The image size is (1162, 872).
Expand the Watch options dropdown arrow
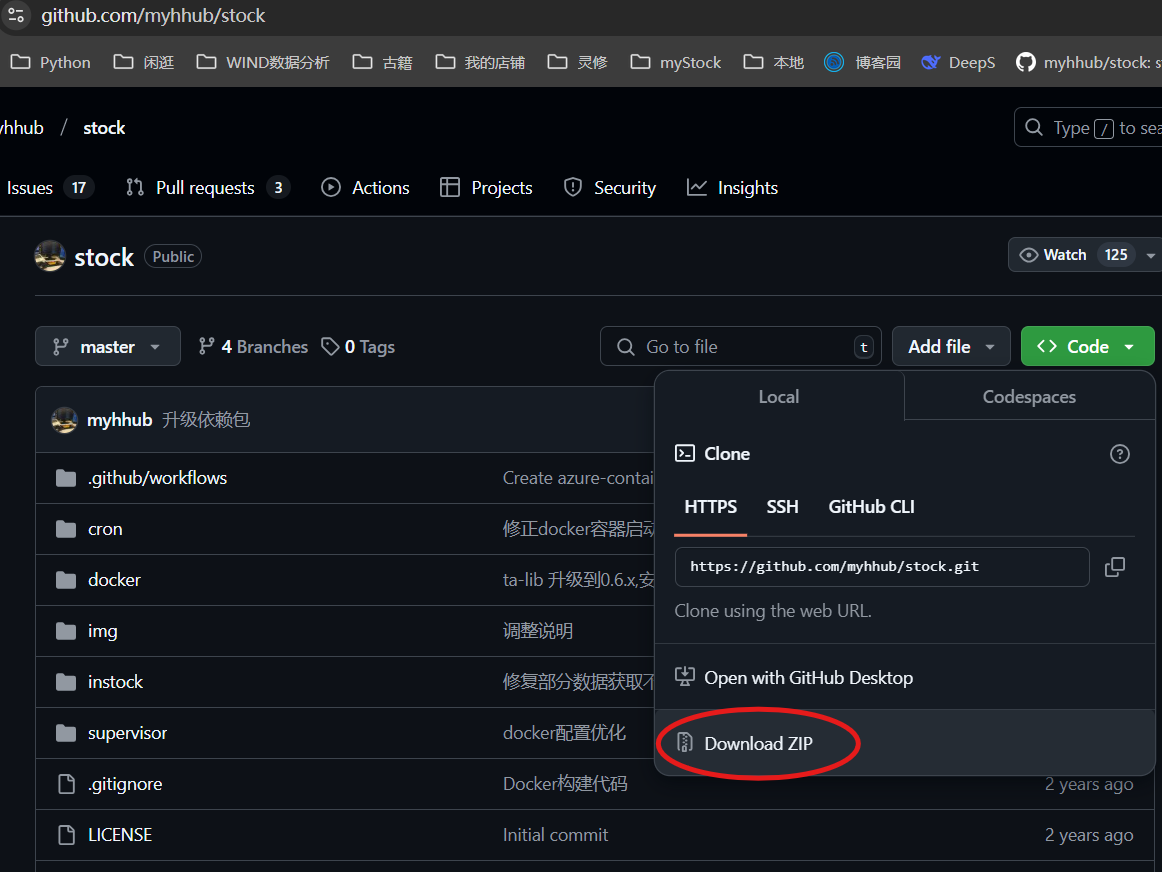[1150, 256]
